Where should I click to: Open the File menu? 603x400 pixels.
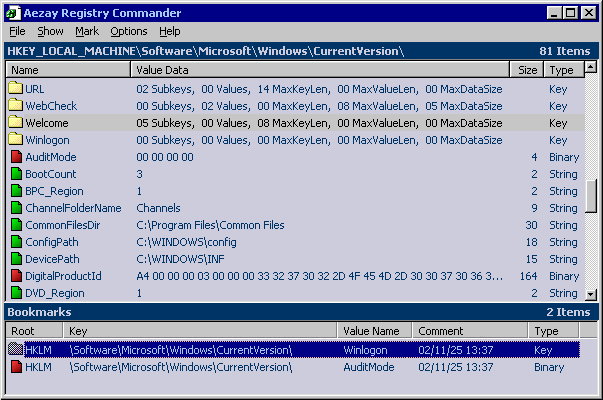(x=17, y=32)
